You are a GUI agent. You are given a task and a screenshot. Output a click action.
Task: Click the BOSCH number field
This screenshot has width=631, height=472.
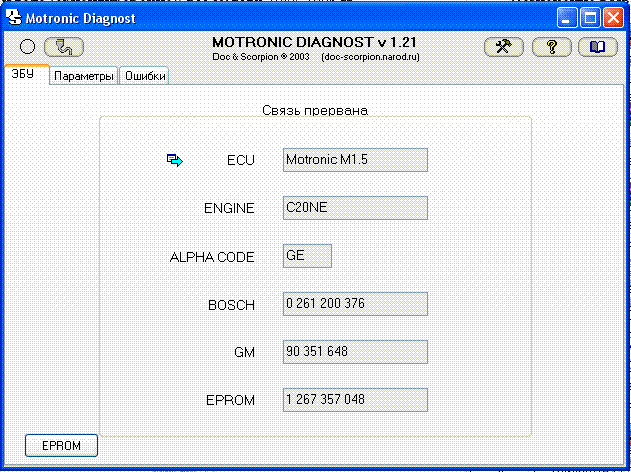point(355,304)
